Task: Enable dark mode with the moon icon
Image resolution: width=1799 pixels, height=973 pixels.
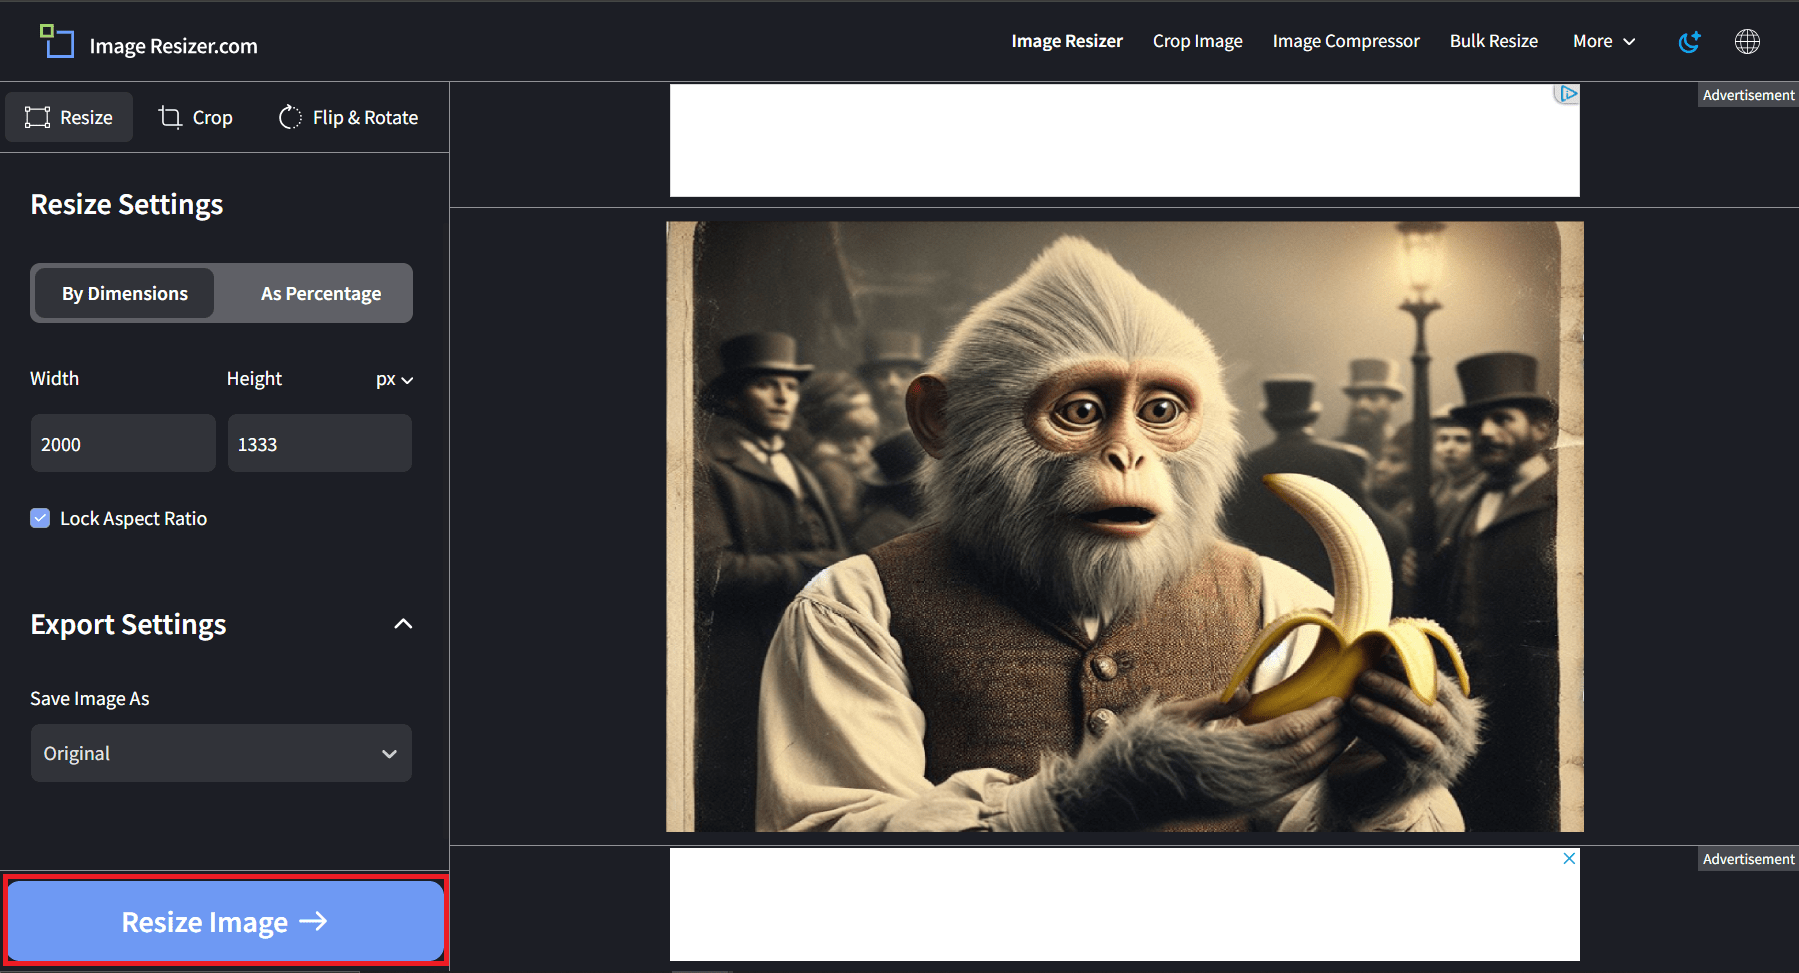Action: [1690, 41]
